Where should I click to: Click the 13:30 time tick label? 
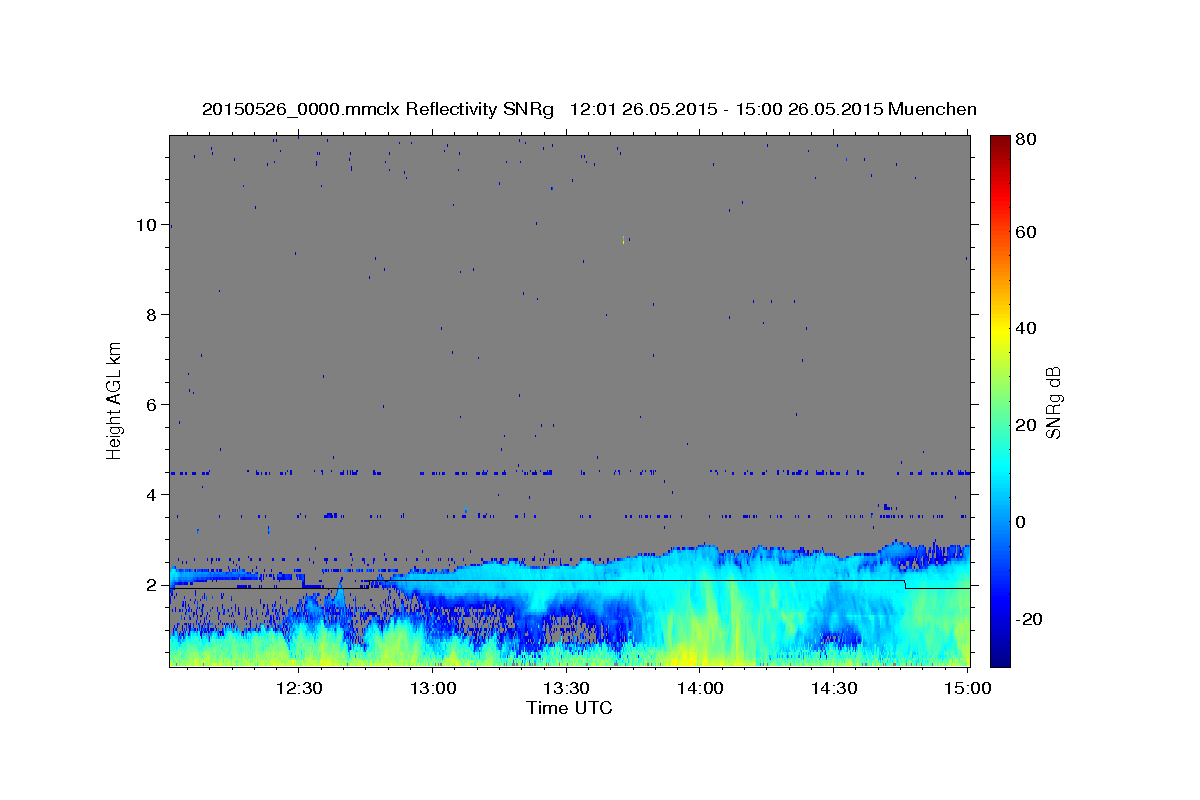point(566,689)
